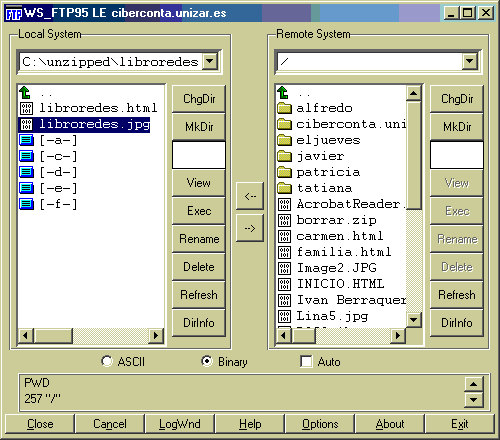Viewport: 500px width, 440px height.
Task: Click the file icon beside AcrobatReader
Action: 284,204
